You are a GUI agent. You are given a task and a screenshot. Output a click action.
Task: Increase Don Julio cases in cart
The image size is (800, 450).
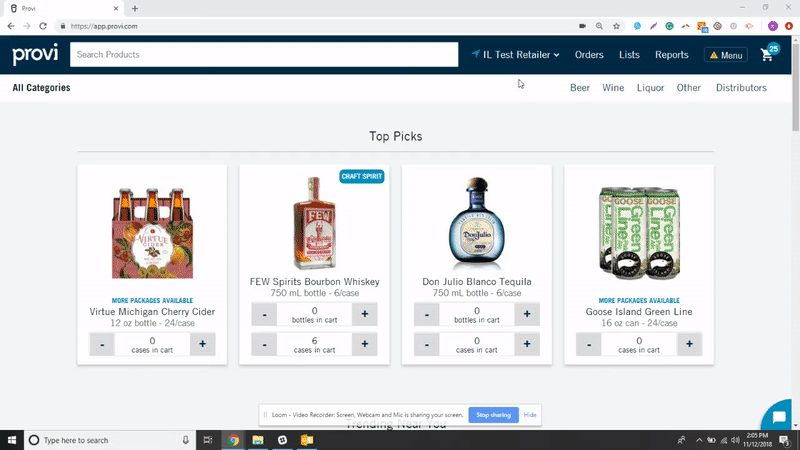[527, 344]
